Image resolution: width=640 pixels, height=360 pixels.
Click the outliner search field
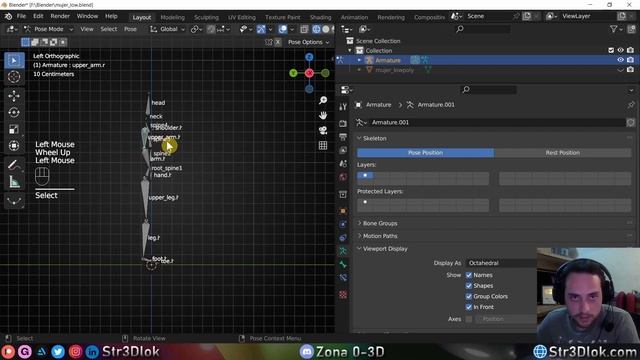tap(483, 29)
